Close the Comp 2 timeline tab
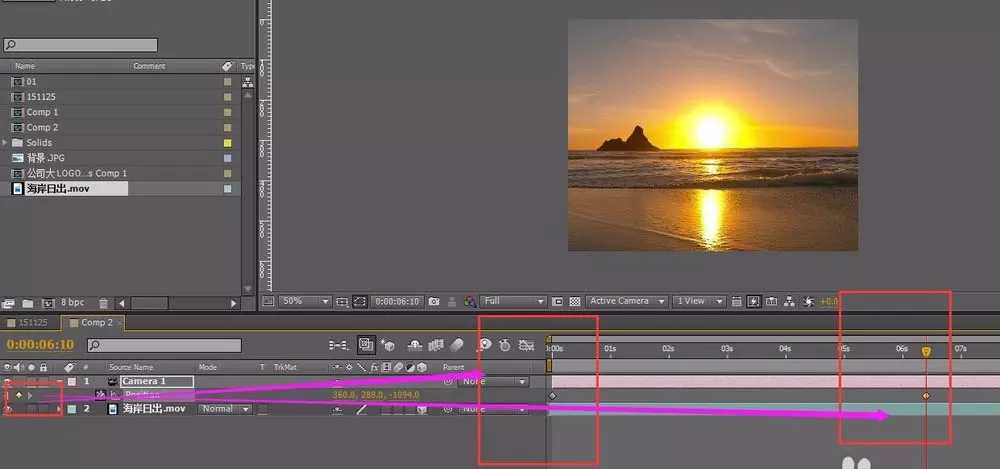The width and height of the screenshot is (1000, 469). pos(119,323)
